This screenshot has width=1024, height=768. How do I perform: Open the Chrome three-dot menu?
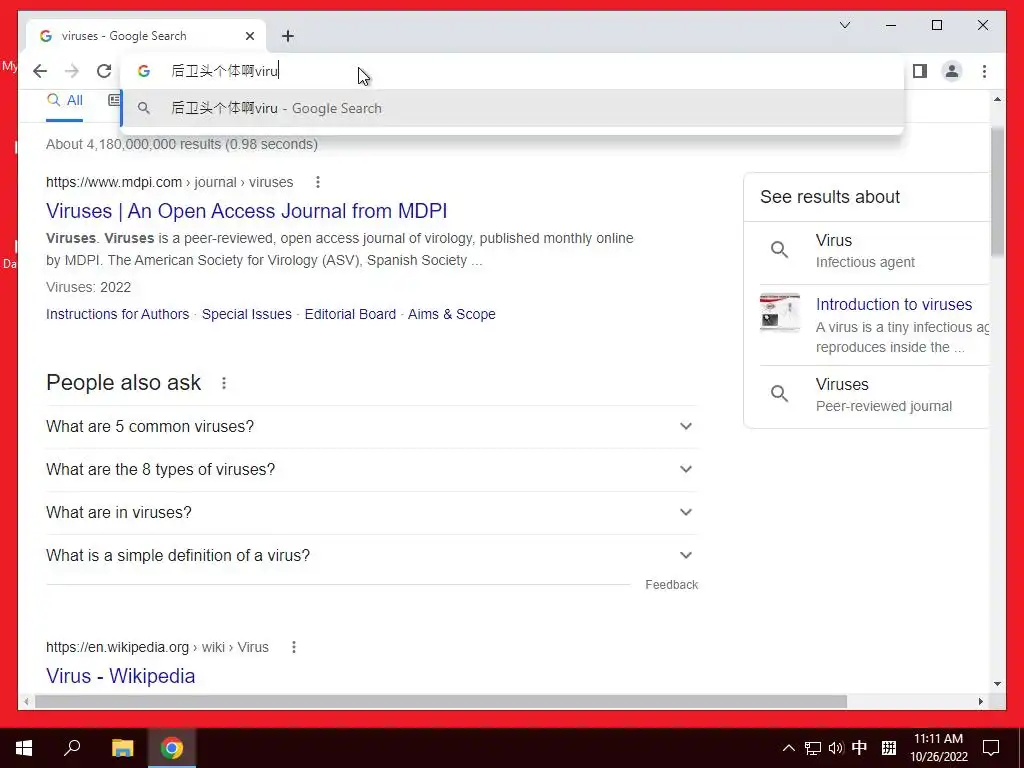984,71
